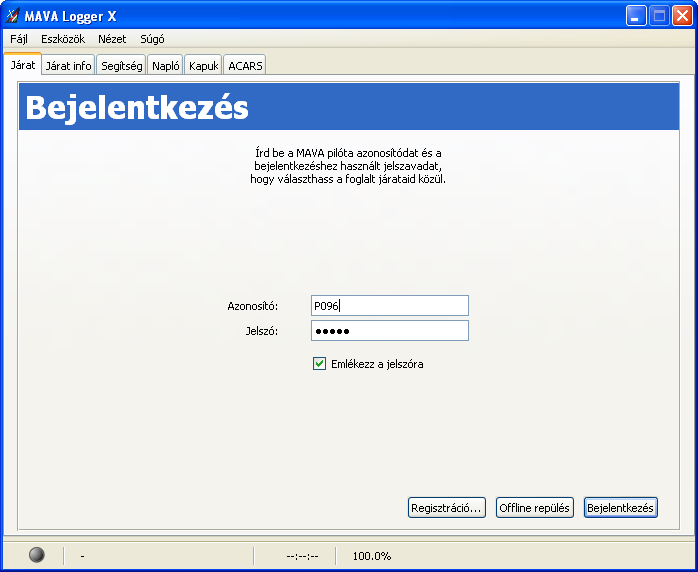The image size is (698, 572).
Task: Switch to the Járat tab
Action: [x=23, y=65]
